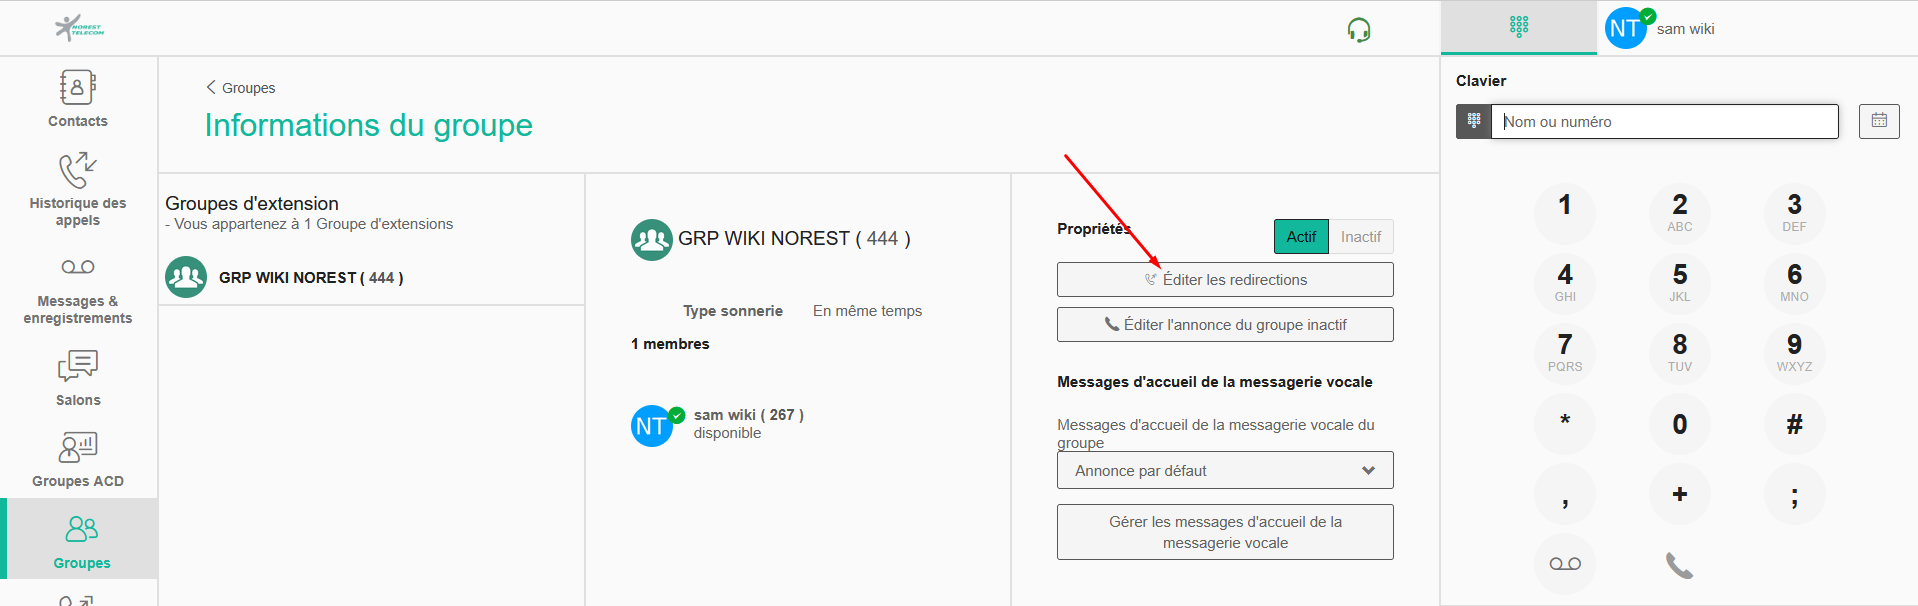Tap the hash key on keypad

click(x=1794, y=424)
